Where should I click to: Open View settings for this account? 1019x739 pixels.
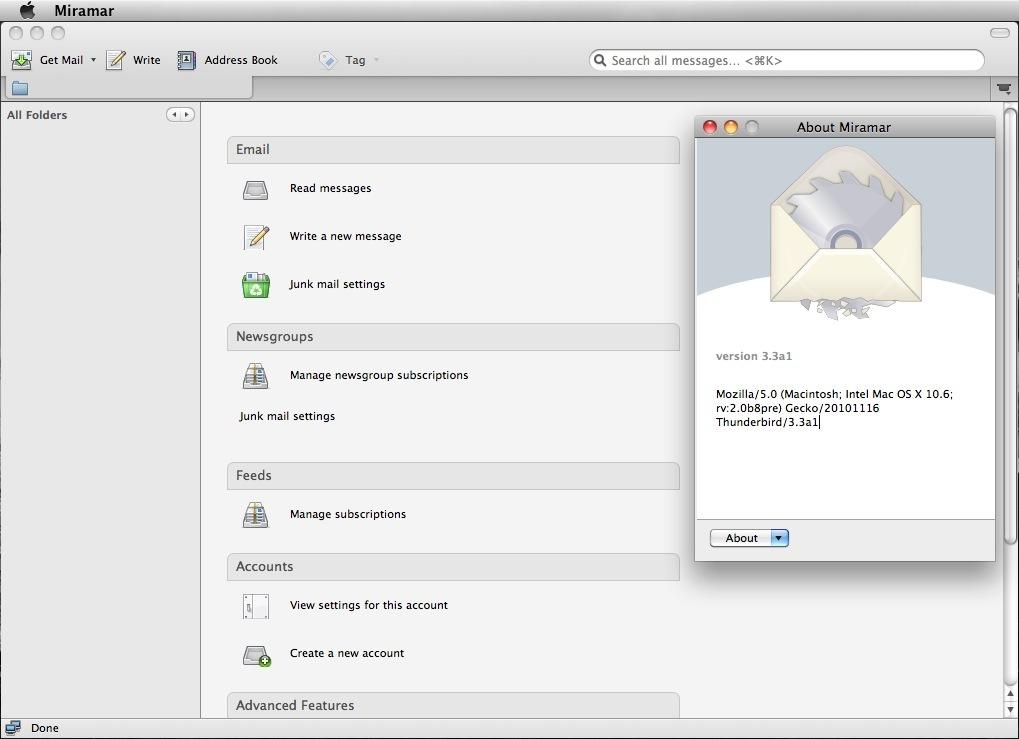coord(368,605)
